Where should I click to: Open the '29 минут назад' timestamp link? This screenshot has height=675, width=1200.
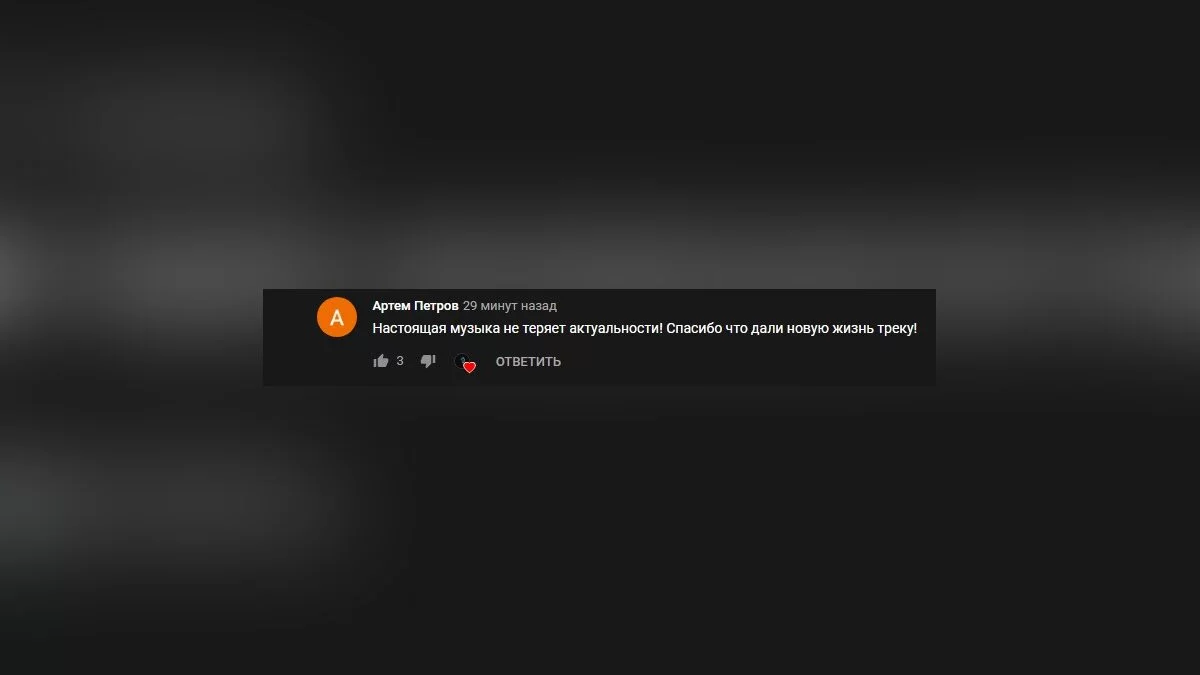(x=510, y=306)
